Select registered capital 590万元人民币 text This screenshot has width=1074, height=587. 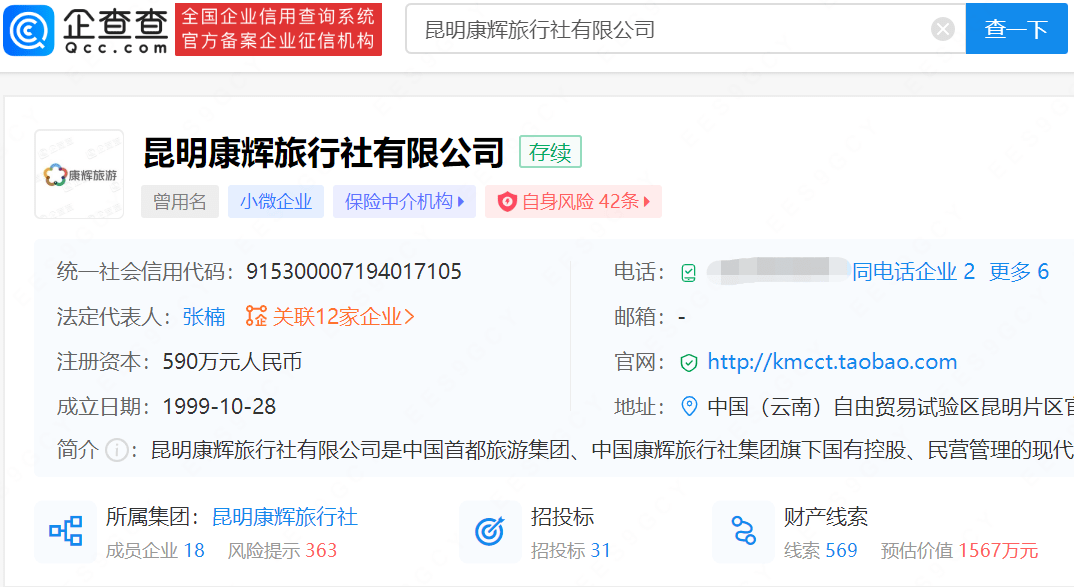pos(232,362)
